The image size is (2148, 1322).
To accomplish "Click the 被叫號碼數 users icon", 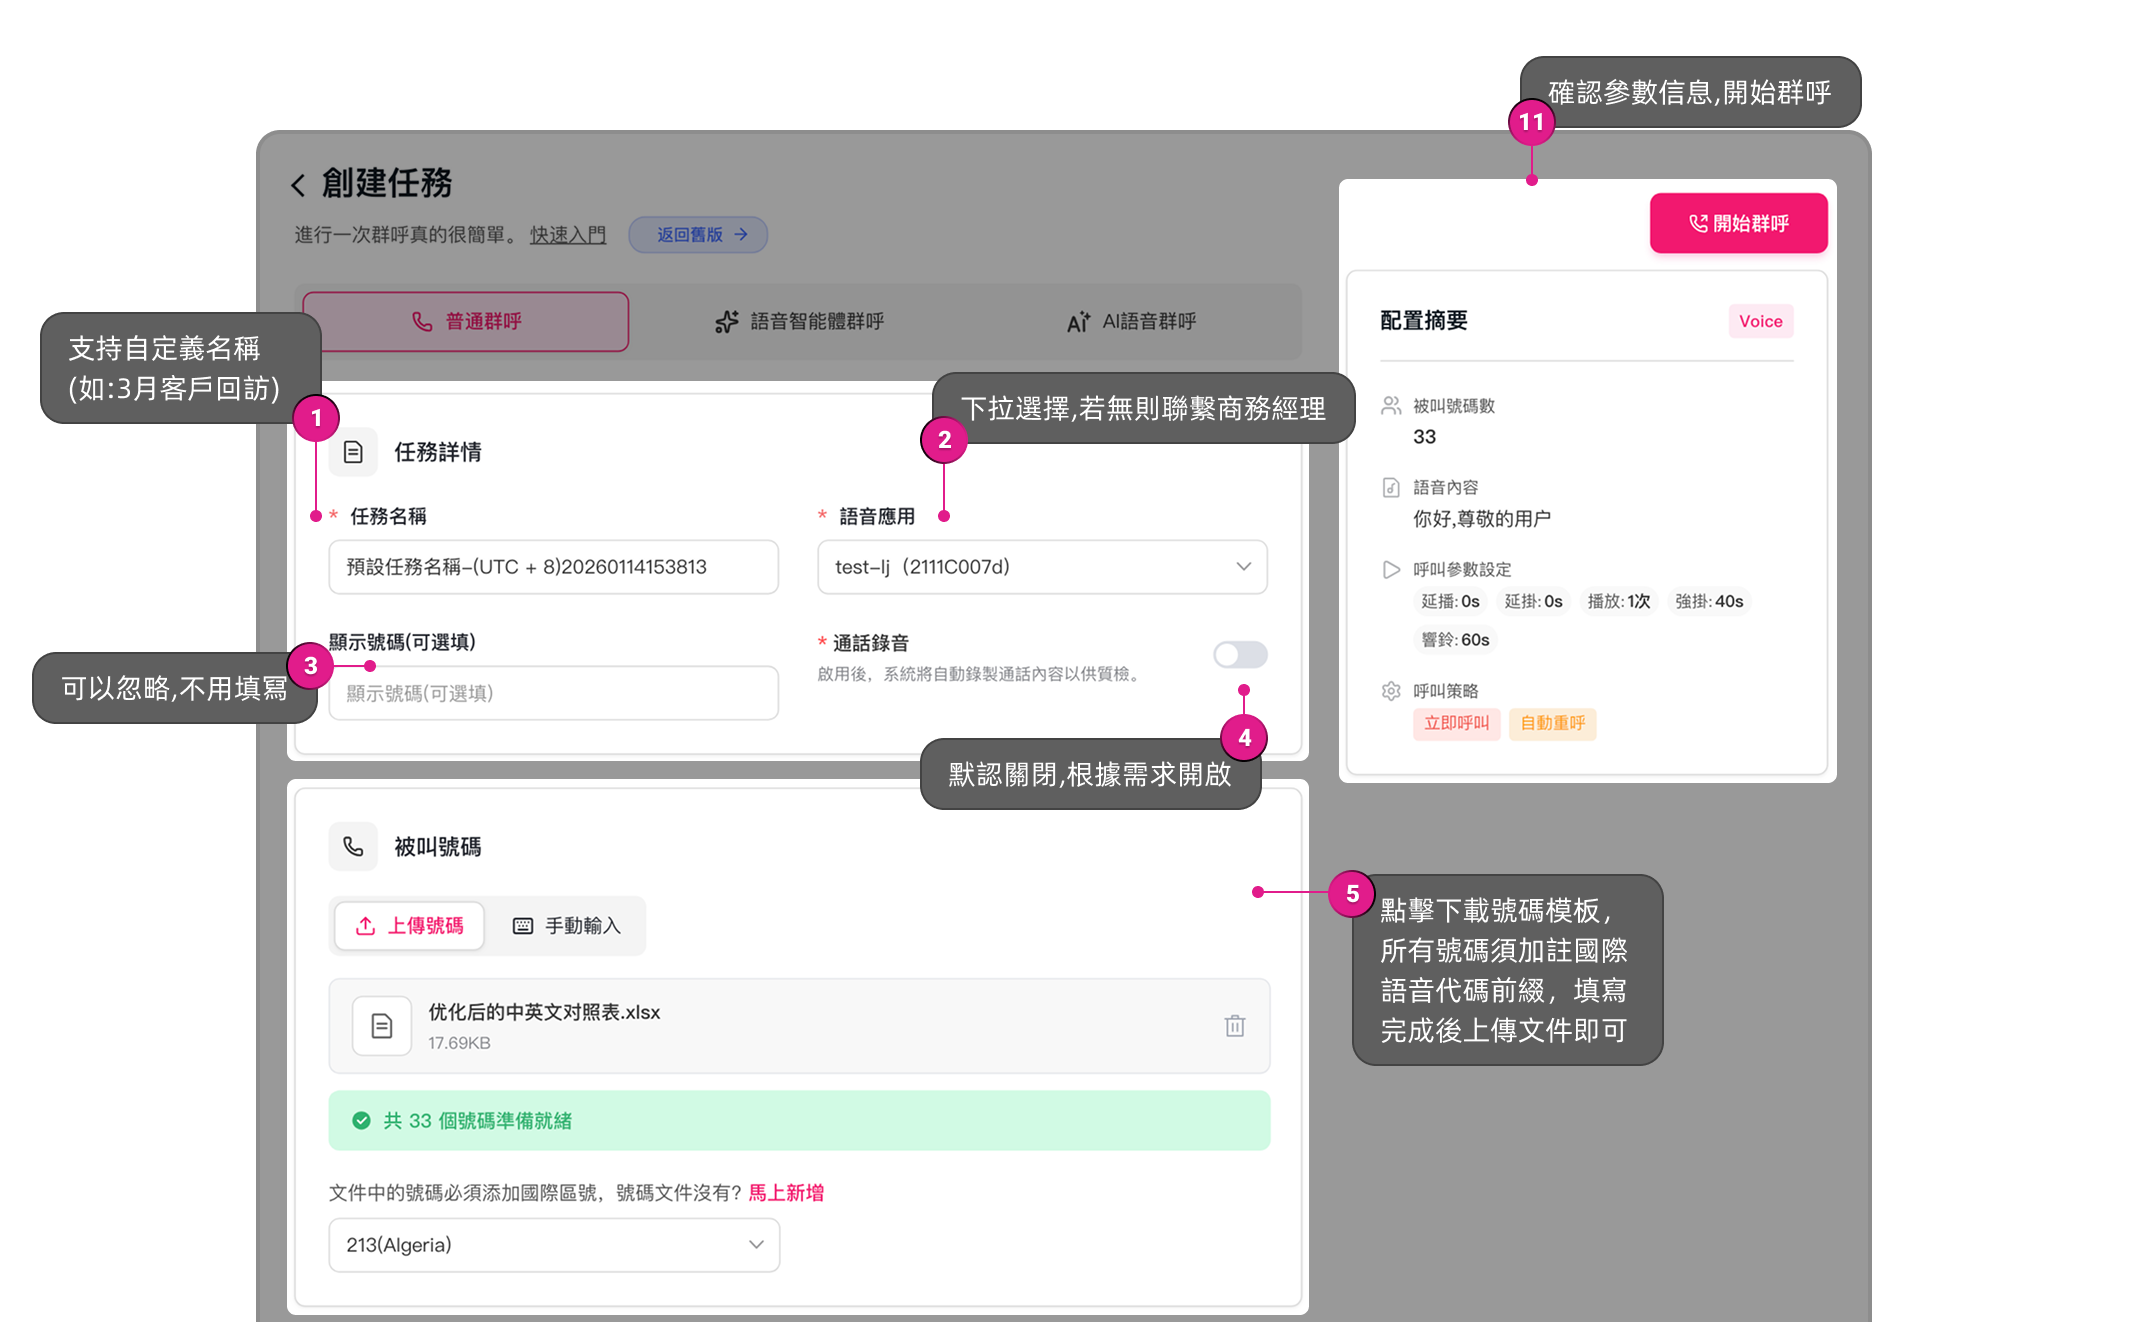I will pos(1391,405).
